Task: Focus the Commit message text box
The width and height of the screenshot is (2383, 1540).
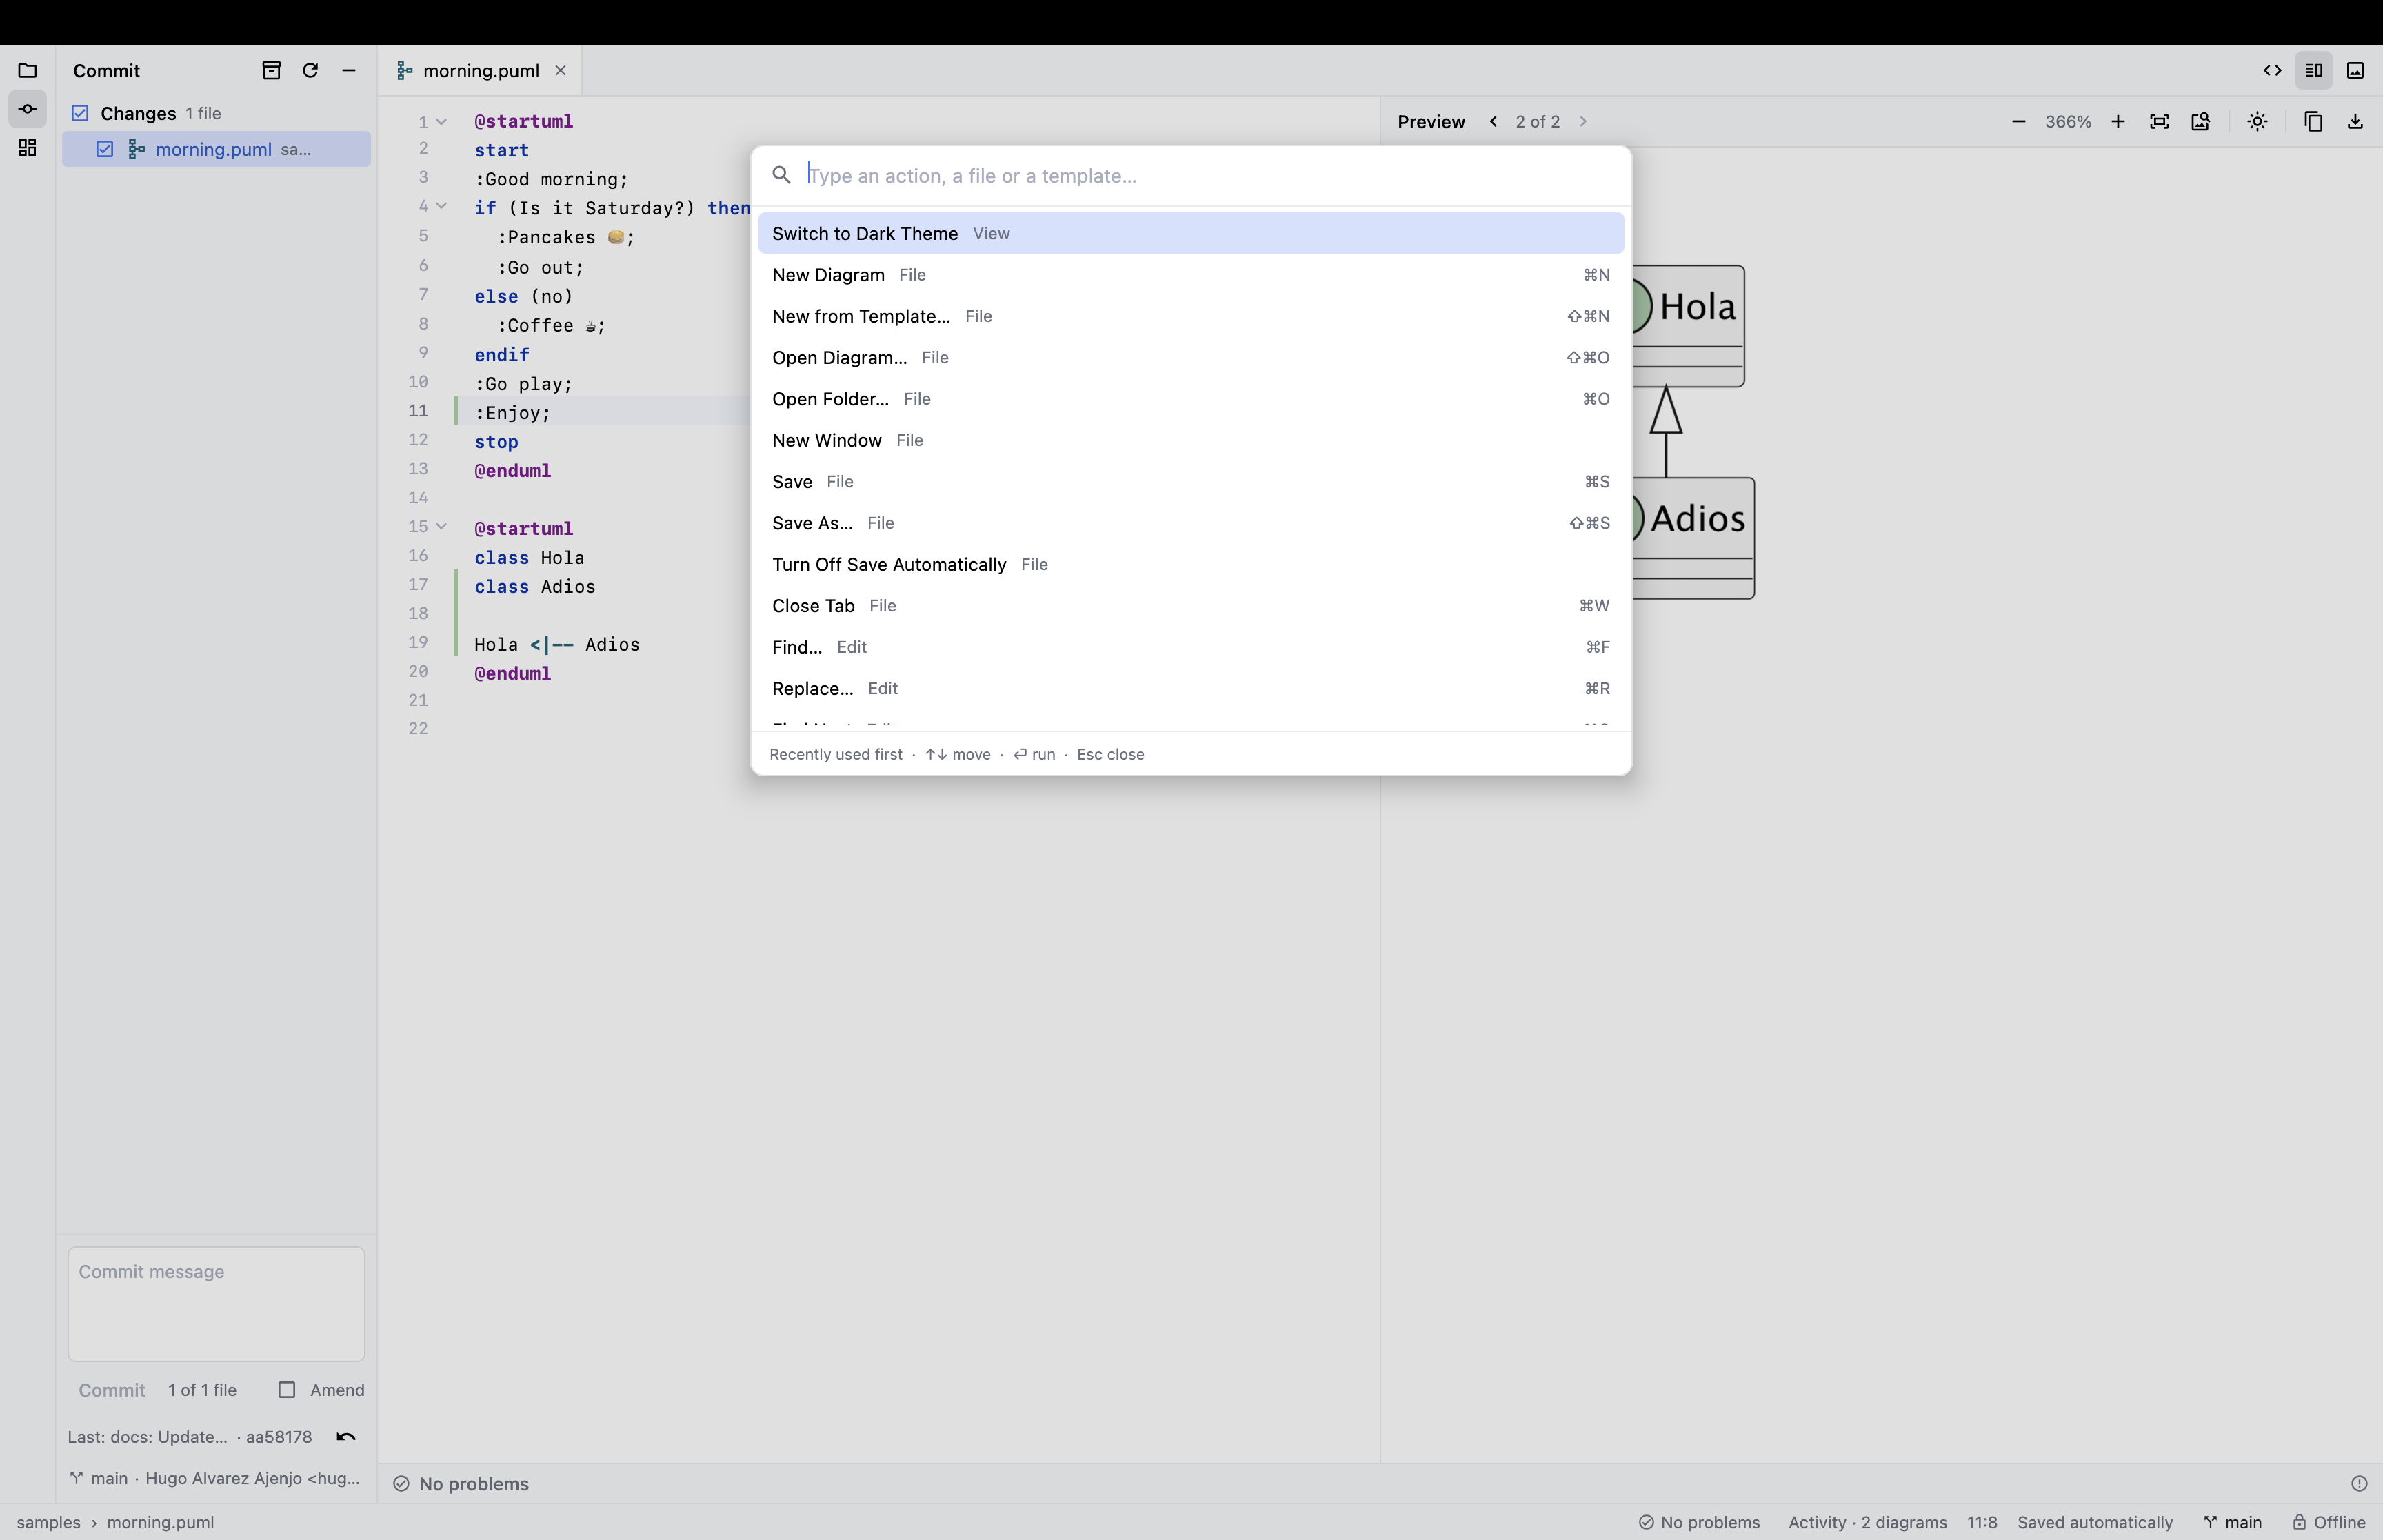Action: click(216, 1303)
